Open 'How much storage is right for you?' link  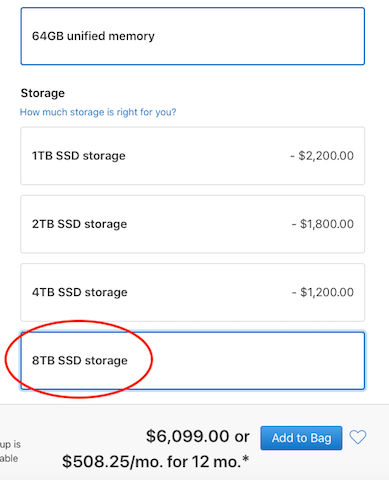pyautogui.click(x=98, y=112)
